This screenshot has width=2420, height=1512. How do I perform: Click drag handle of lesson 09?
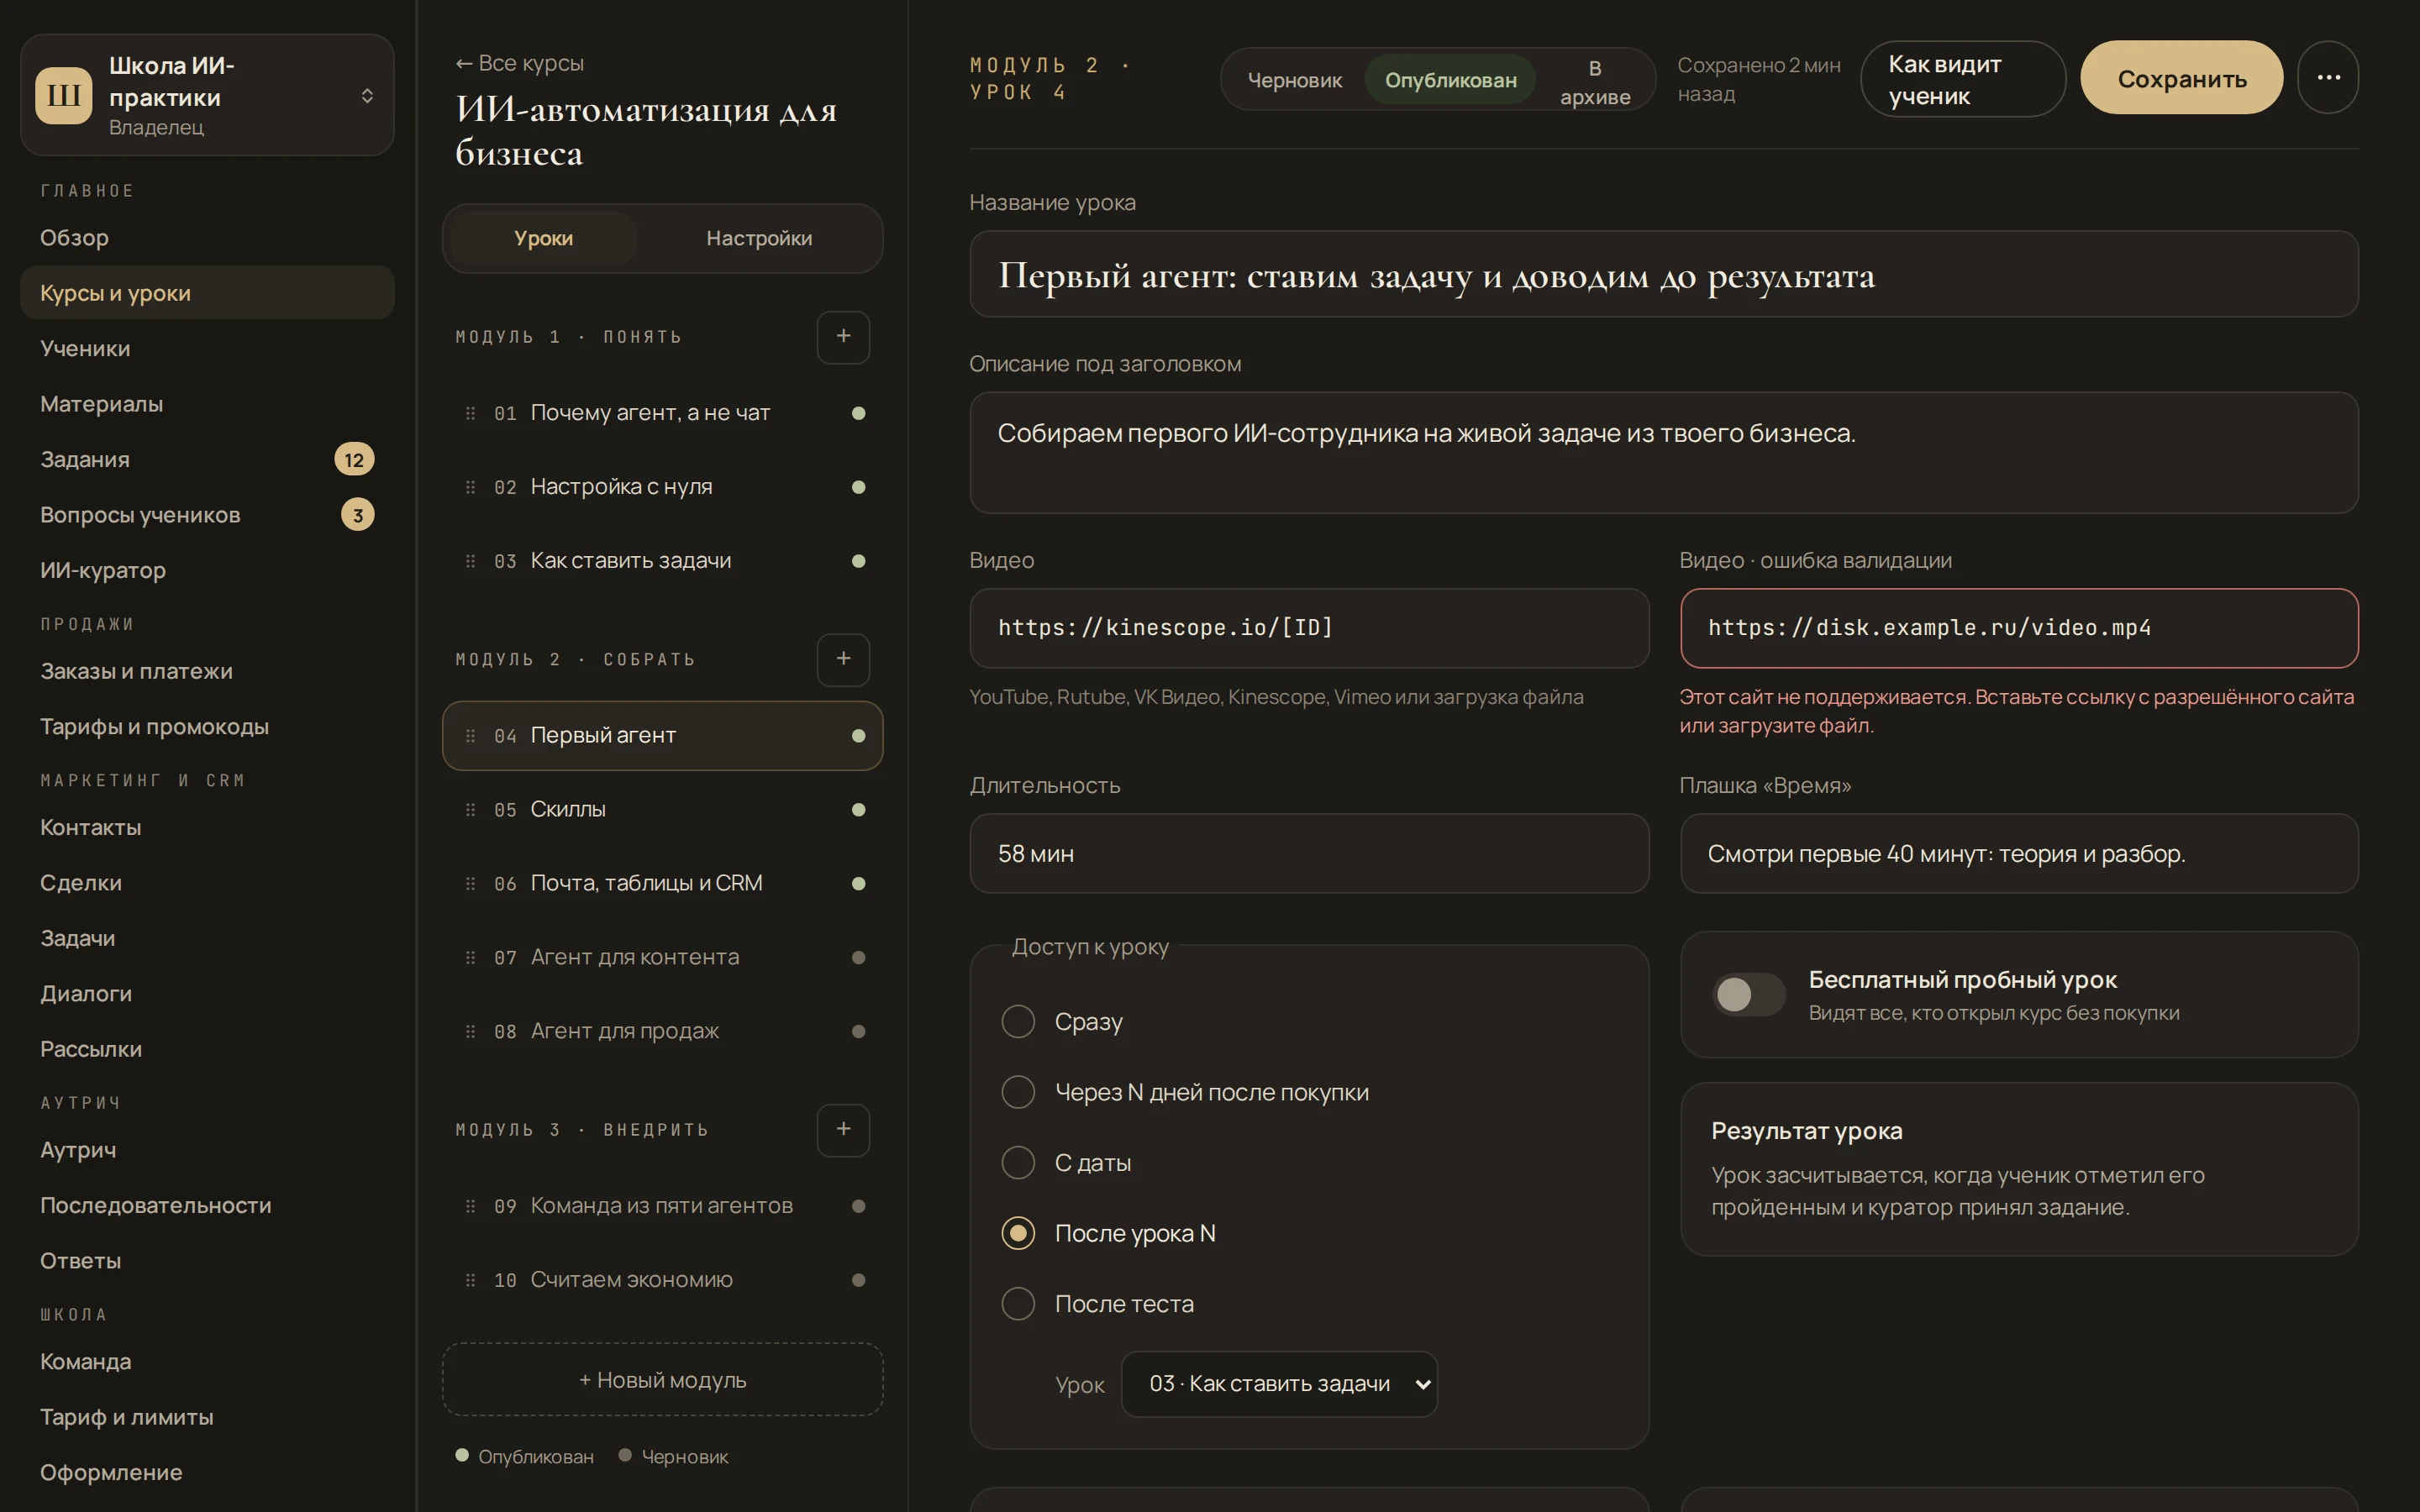click(x=470, y=1206)
